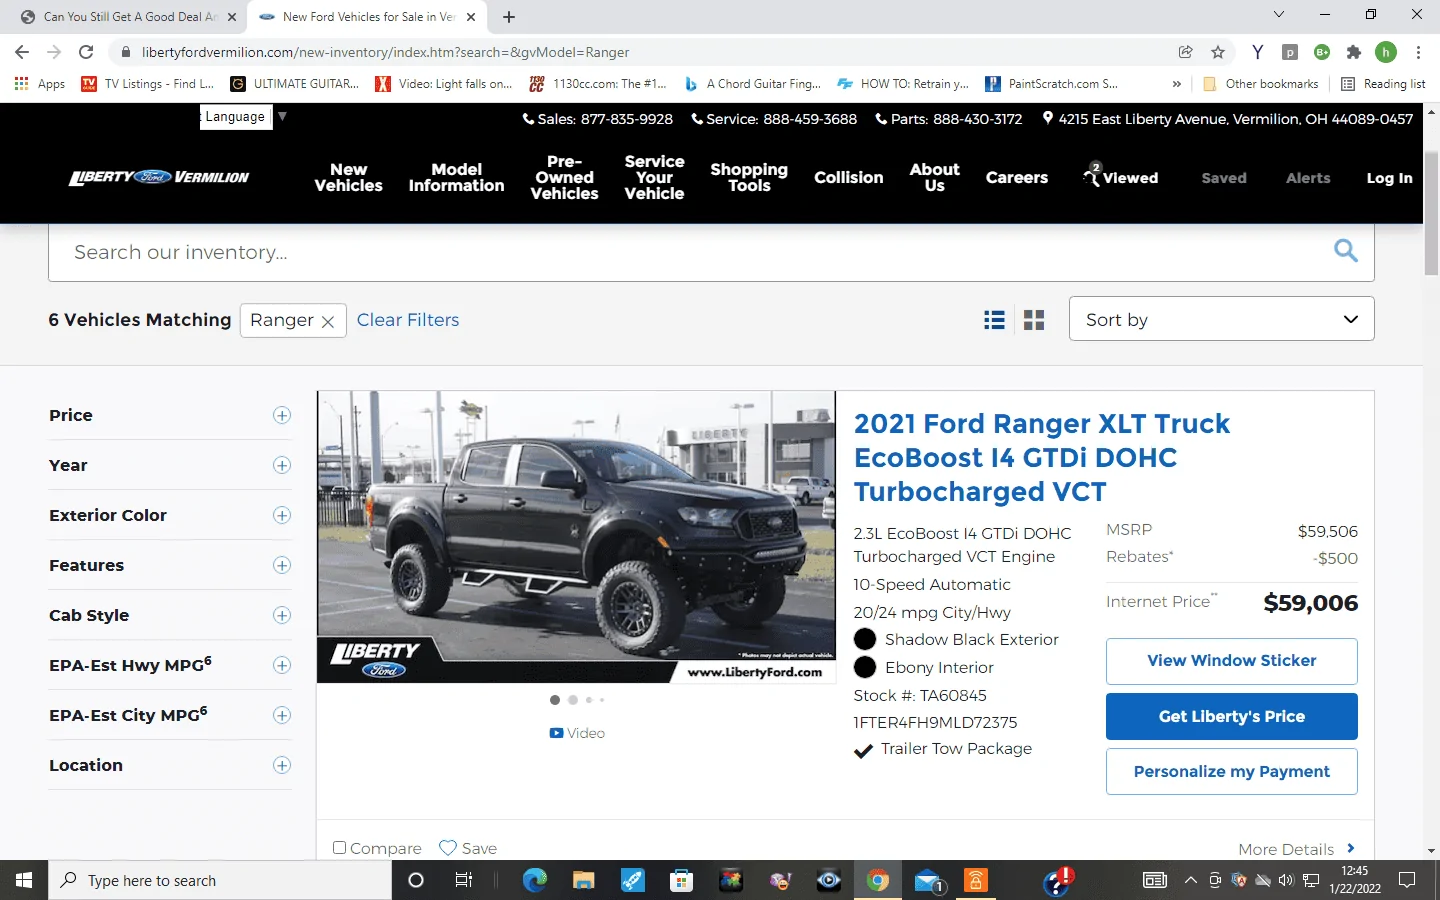Open File Explorer from the taskbar
Image resolution: width=1440 pixels, height=900 pixels.
click(584, 880)
